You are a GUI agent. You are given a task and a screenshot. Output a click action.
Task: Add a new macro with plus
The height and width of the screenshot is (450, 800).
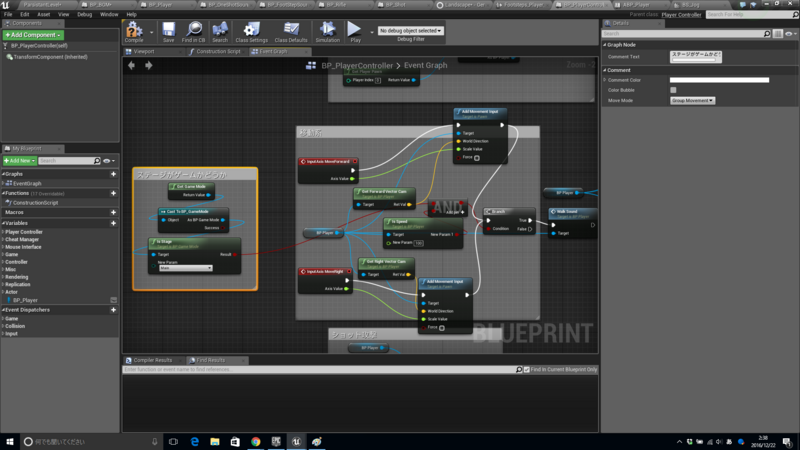click(x=113, y=212)
